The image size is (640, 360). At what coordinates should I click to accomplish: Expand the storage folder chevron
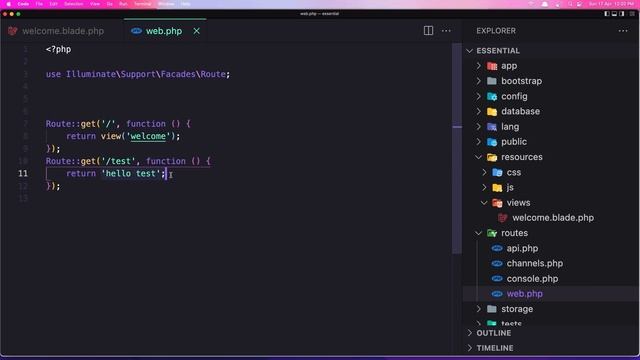479,309
